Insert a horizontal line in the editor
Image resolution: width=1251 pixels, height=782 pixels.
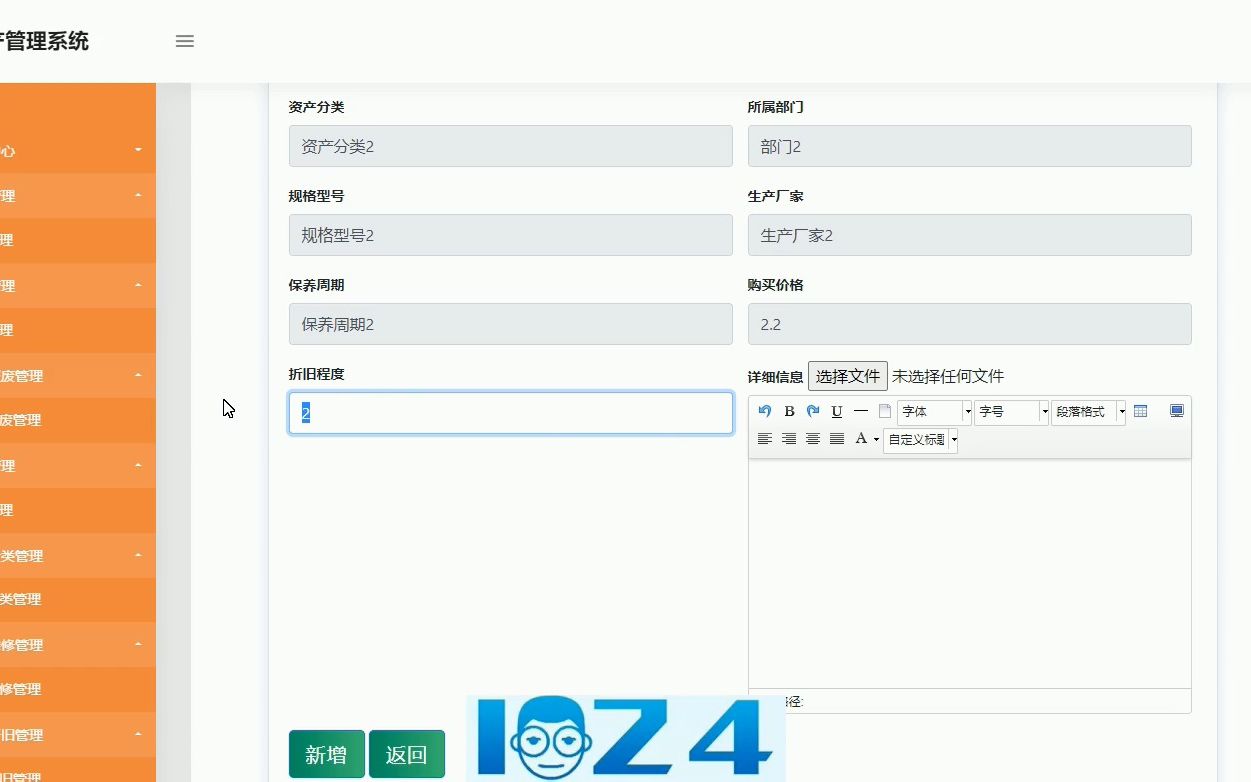point(860,410)
